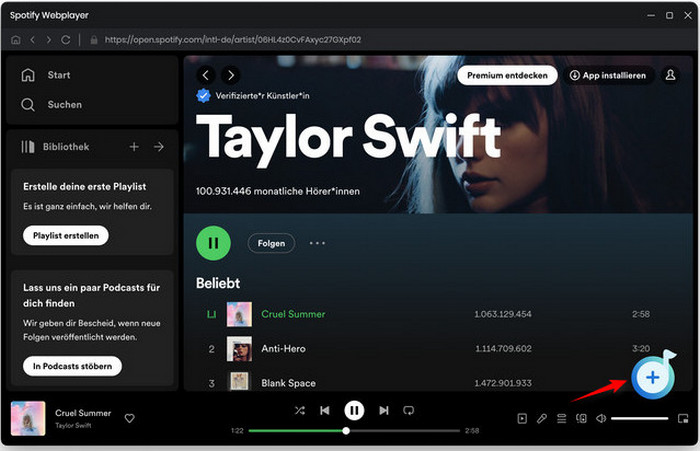Click the blue plus add-music floating button
This screenshot has width=700, height=451.
(653, 377)
